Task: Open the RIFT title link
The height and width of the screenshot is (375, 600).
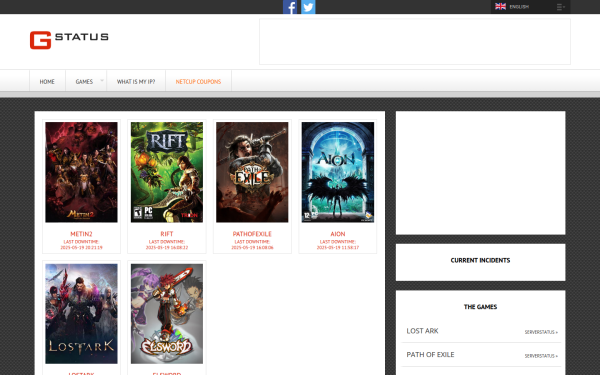Action: (167, 234)
